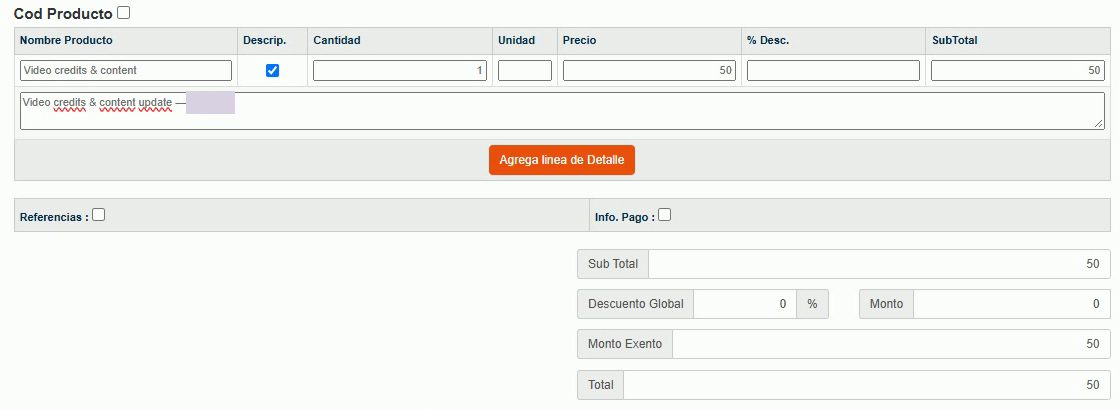Select the SubTotal row input field

1018,71
